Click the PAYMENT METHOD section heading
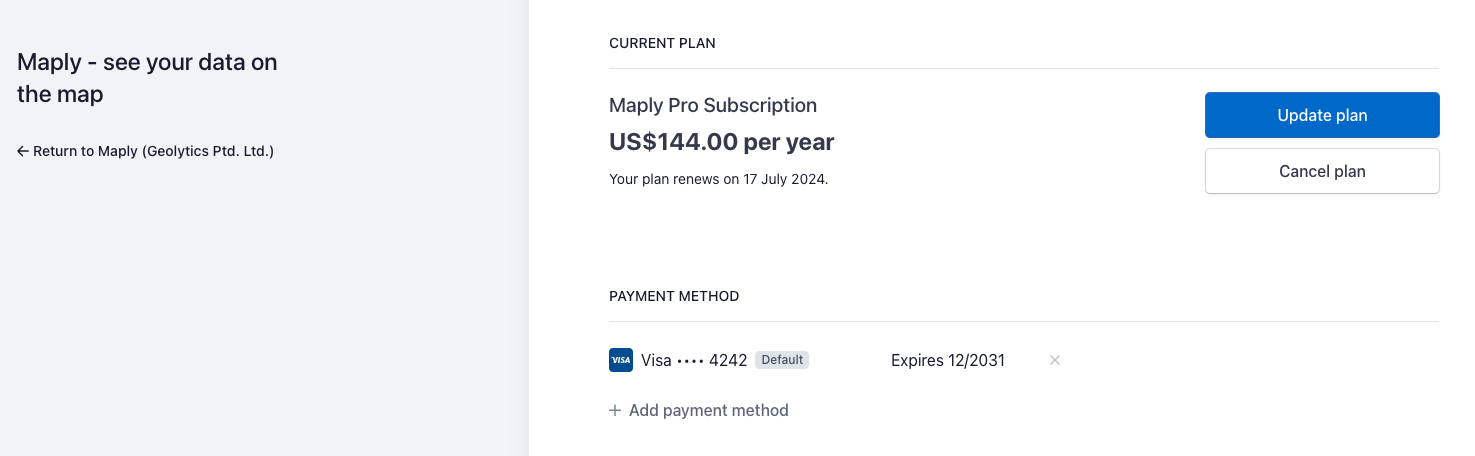Viewport: 1475px width, 456px height. (x=674, y=296)
